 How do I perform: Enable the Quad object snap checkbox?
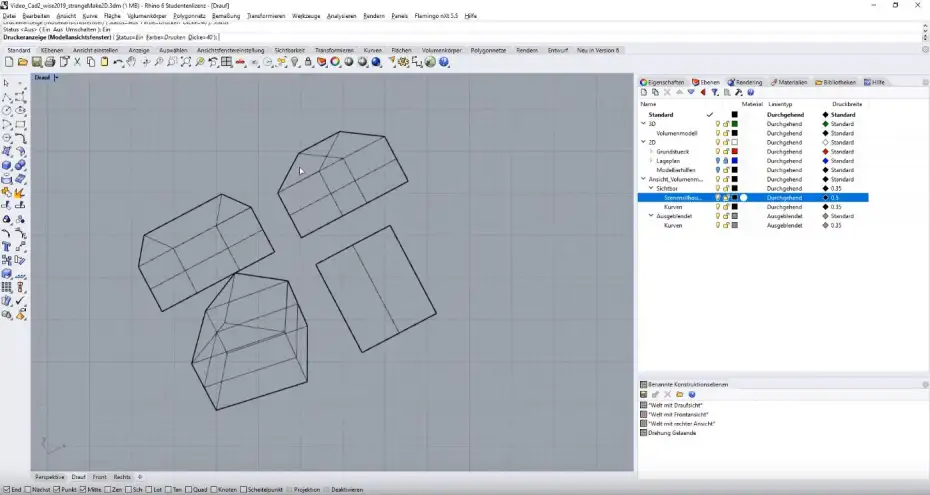click(189, 490)
